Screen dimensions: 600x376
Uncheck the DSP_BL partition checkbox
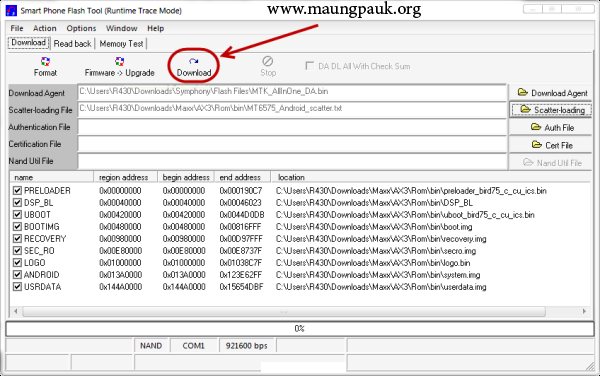coord(17,202)
